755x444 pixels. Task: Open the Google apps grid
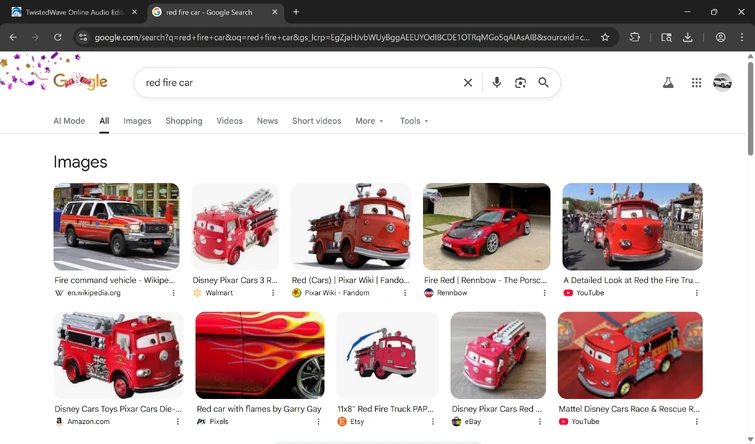[696, 82]
